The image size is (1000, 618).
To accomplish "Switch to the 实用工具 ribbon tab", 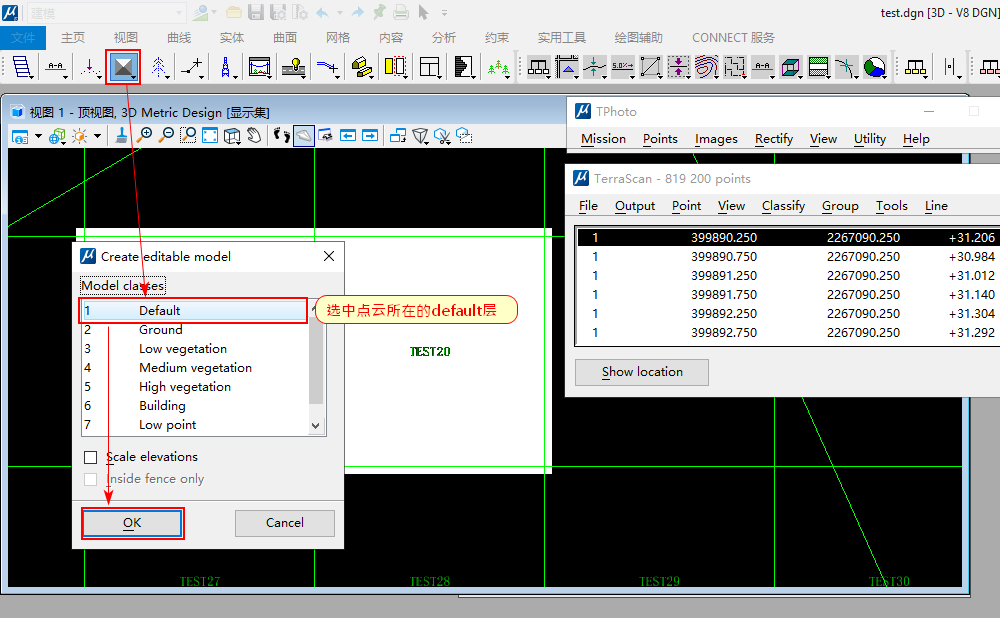I will tap(561, 37).
